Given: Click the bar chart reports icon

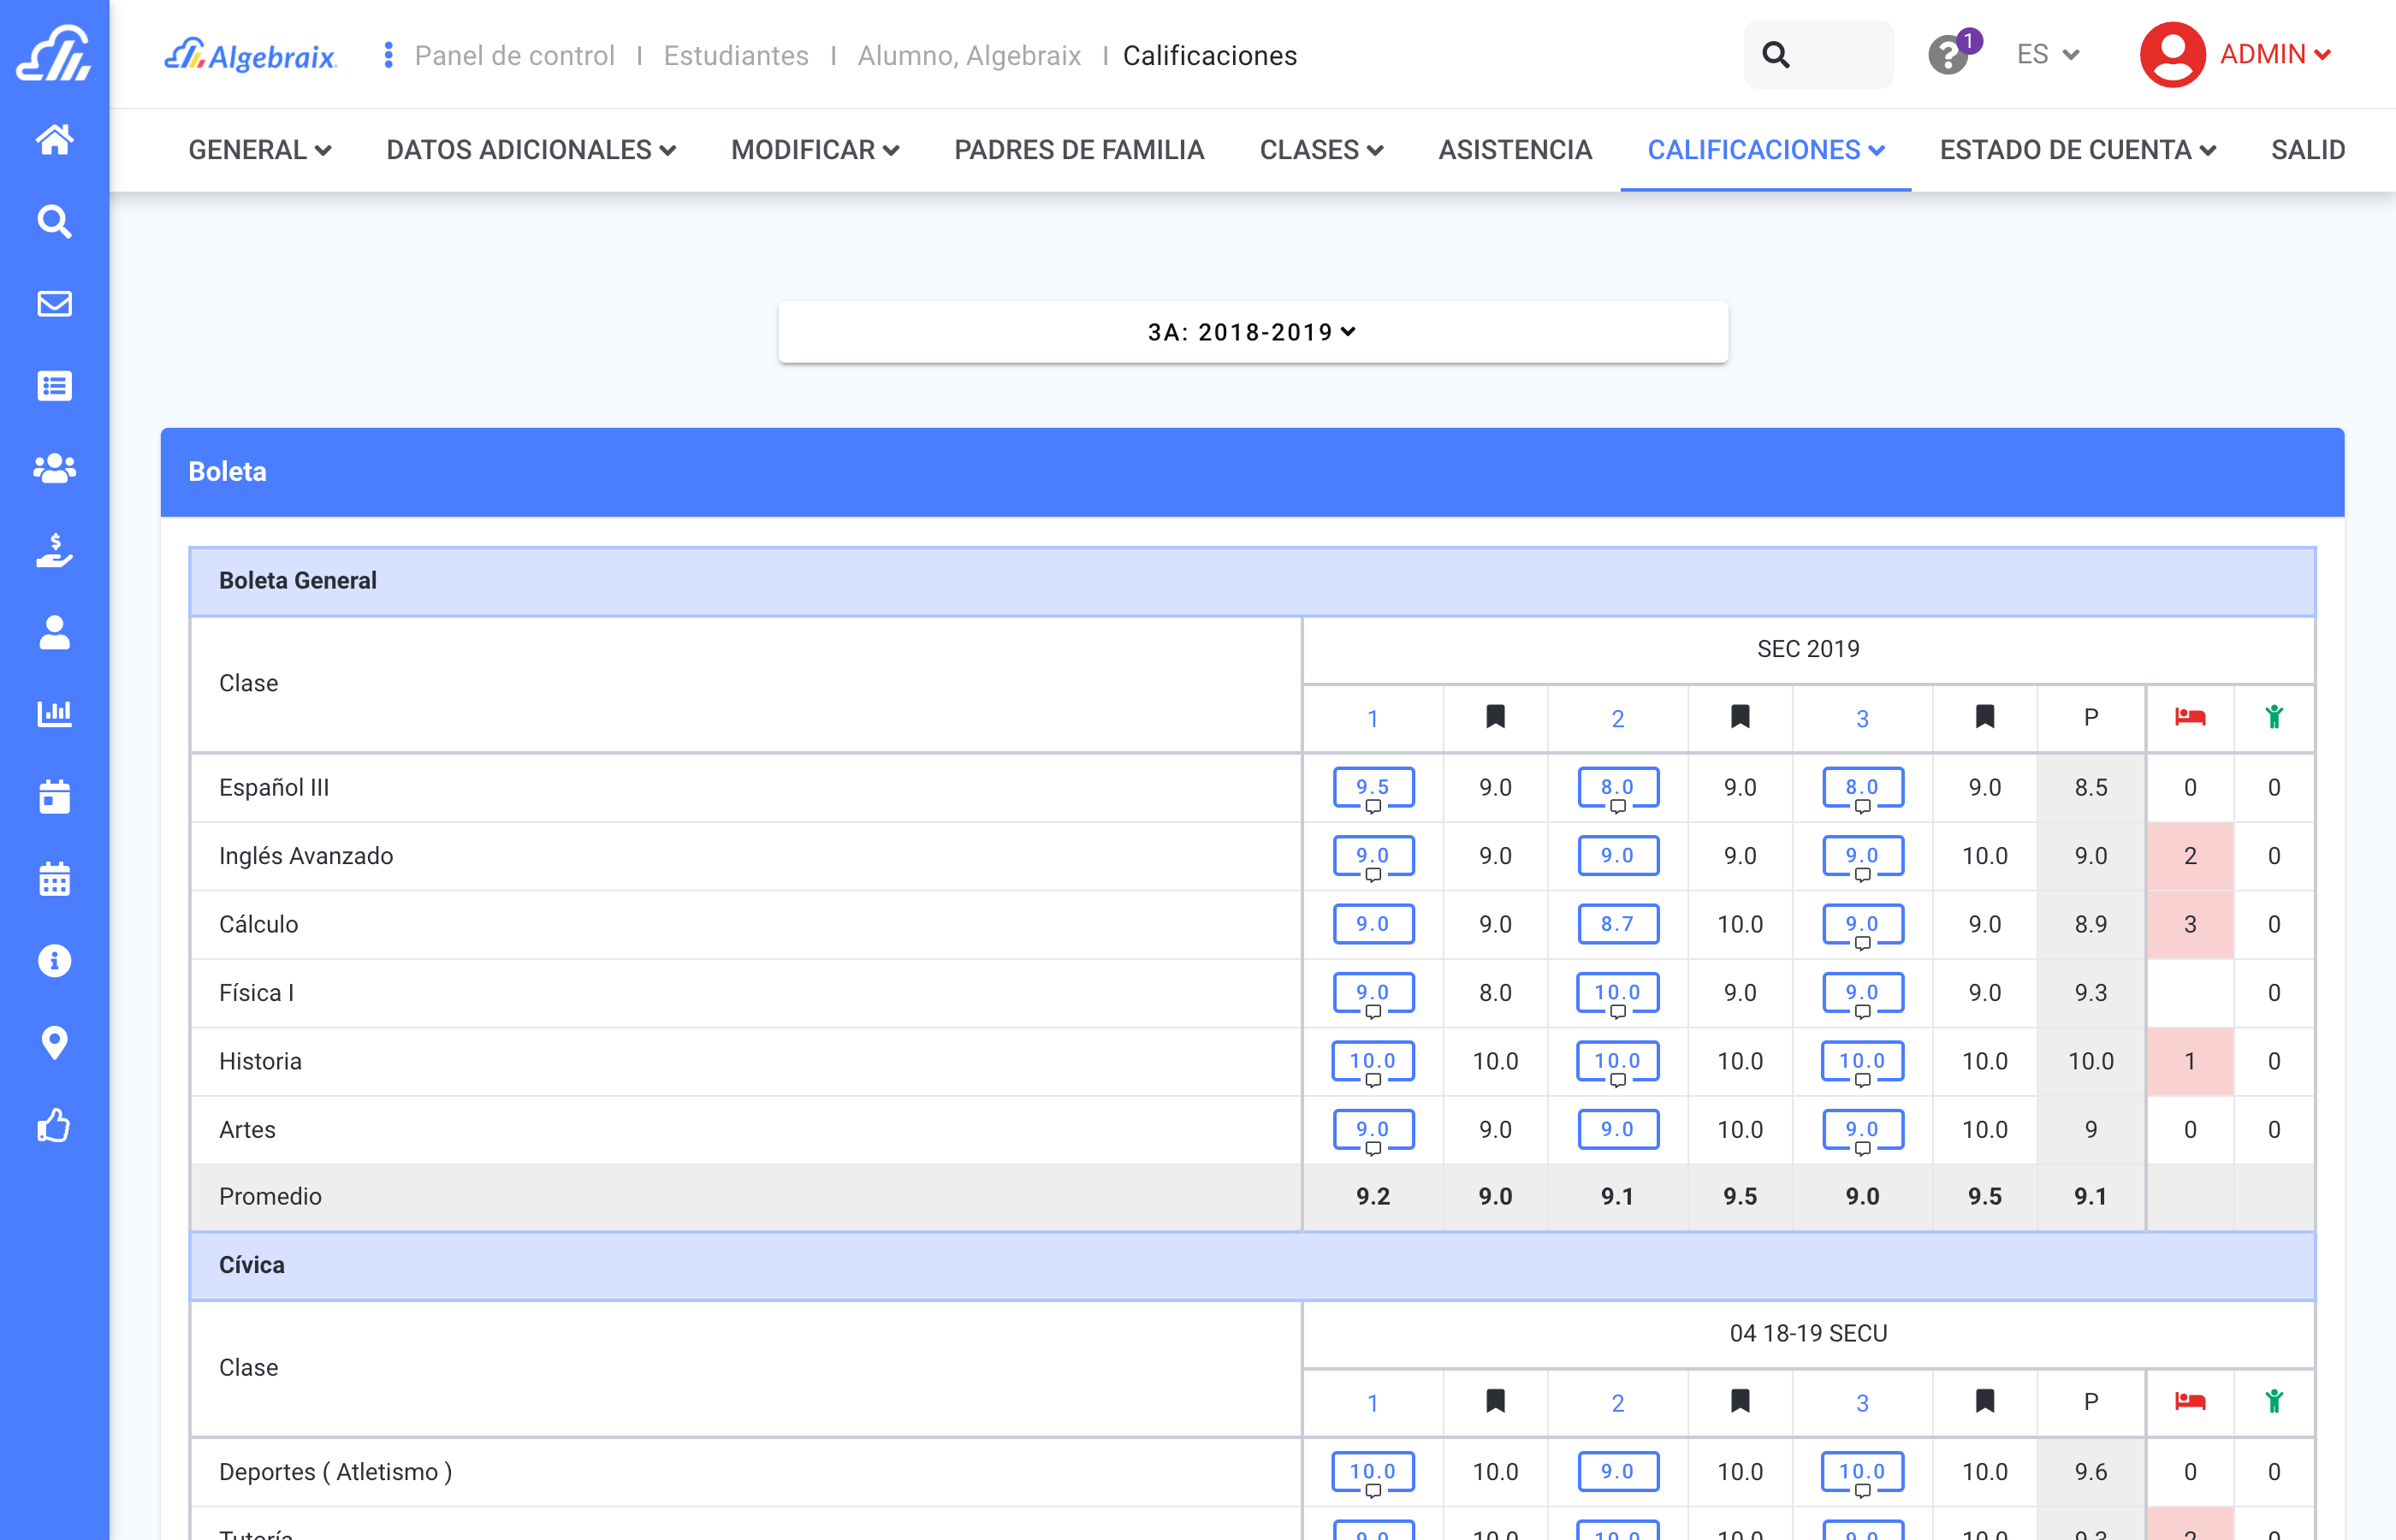Looking at the screenshot, I should (54, 714).
